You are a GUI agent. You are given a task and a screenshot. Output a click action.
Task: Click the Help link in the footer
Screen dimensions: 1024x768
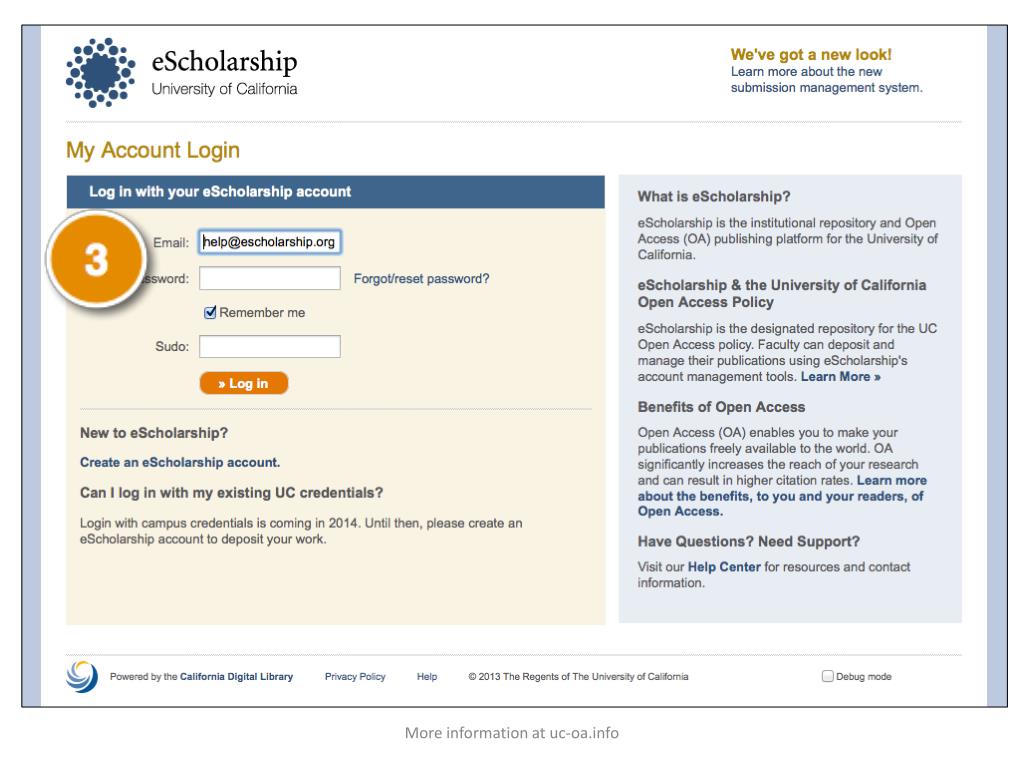427,677
